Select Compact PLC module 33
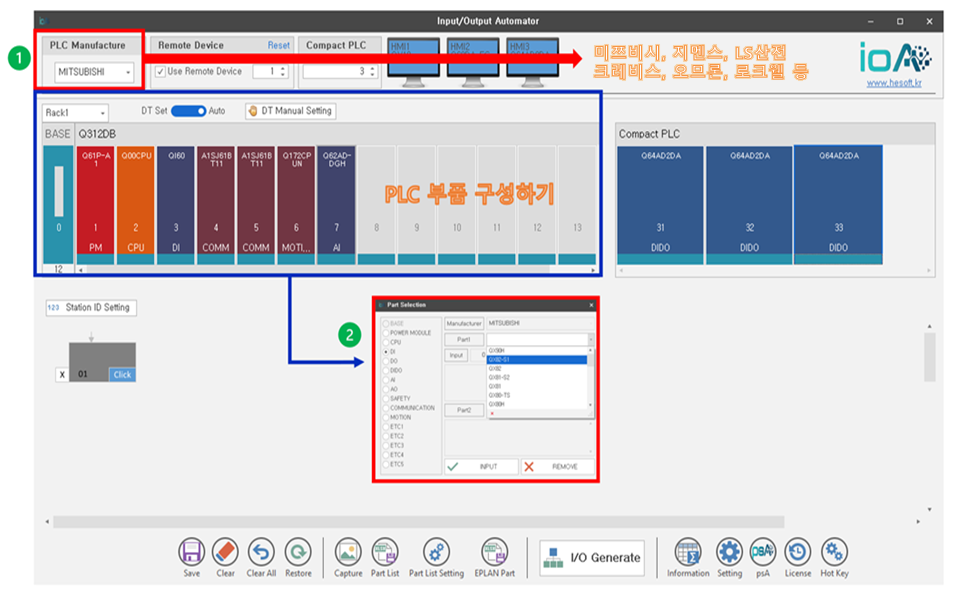 point(839,205)
